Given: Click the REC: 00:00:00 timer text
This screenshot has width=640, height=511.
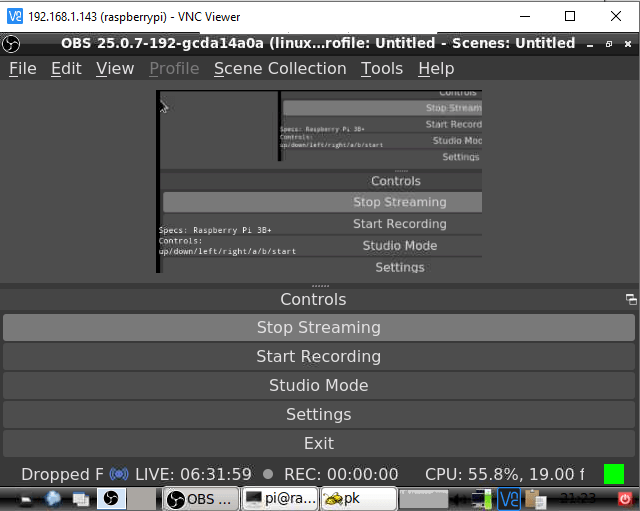Looking at the screenshot, I should (341, 474).
